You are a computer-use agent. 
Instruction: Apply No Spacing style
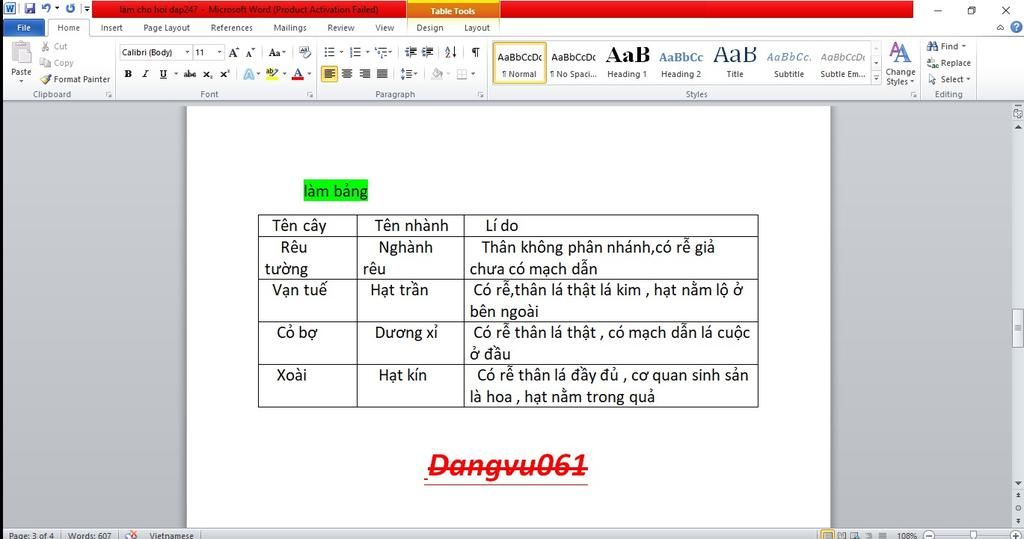(x=573, y=63)
